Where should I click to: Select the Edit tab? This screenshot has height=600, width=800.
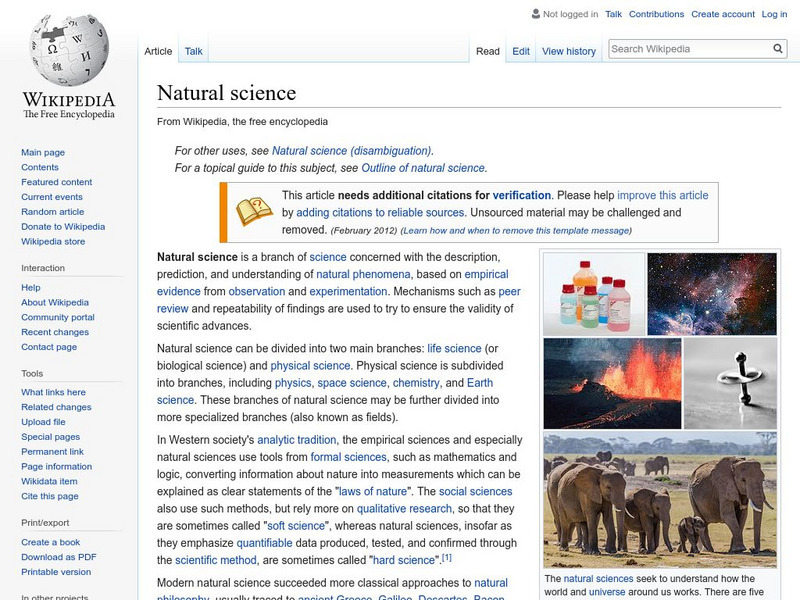tap(521, 51)
